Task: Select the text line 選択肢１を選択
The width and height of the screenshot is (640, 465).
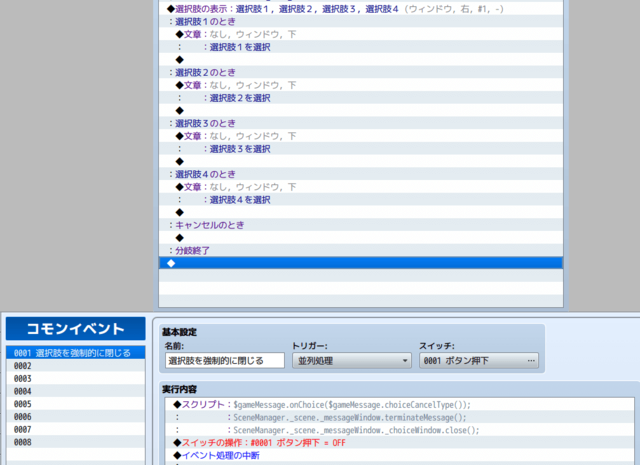Action: click(361, 47)
